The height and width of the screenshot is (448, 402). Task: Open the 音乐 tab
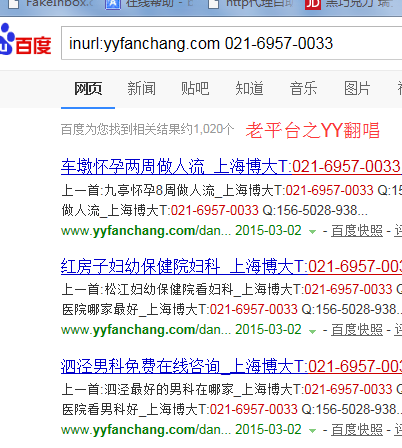[303, 89]
